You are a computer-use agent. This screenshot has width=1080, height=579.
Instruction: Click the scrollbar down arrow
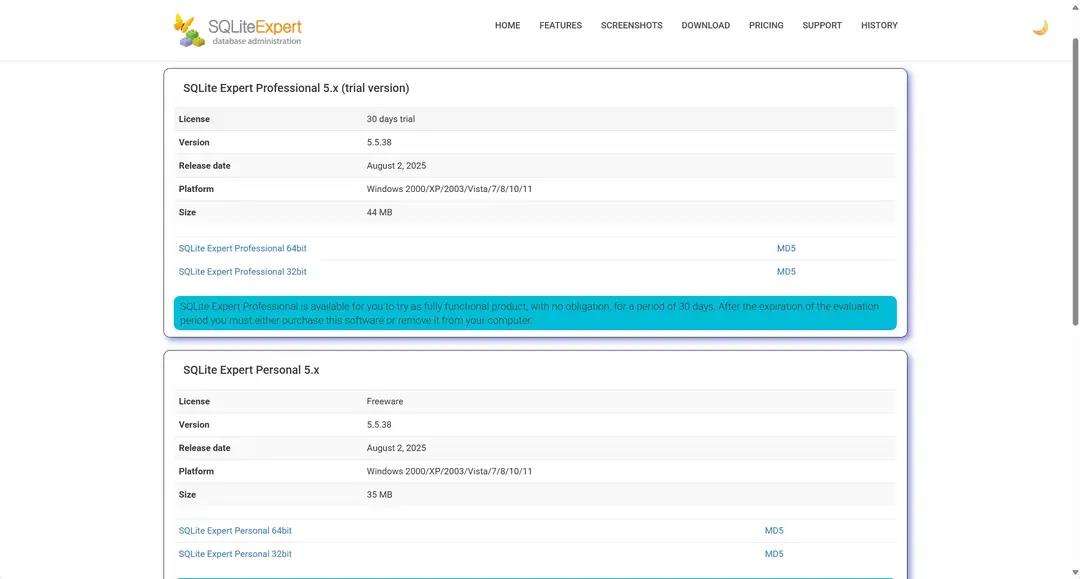click(x=1074, y=573)
